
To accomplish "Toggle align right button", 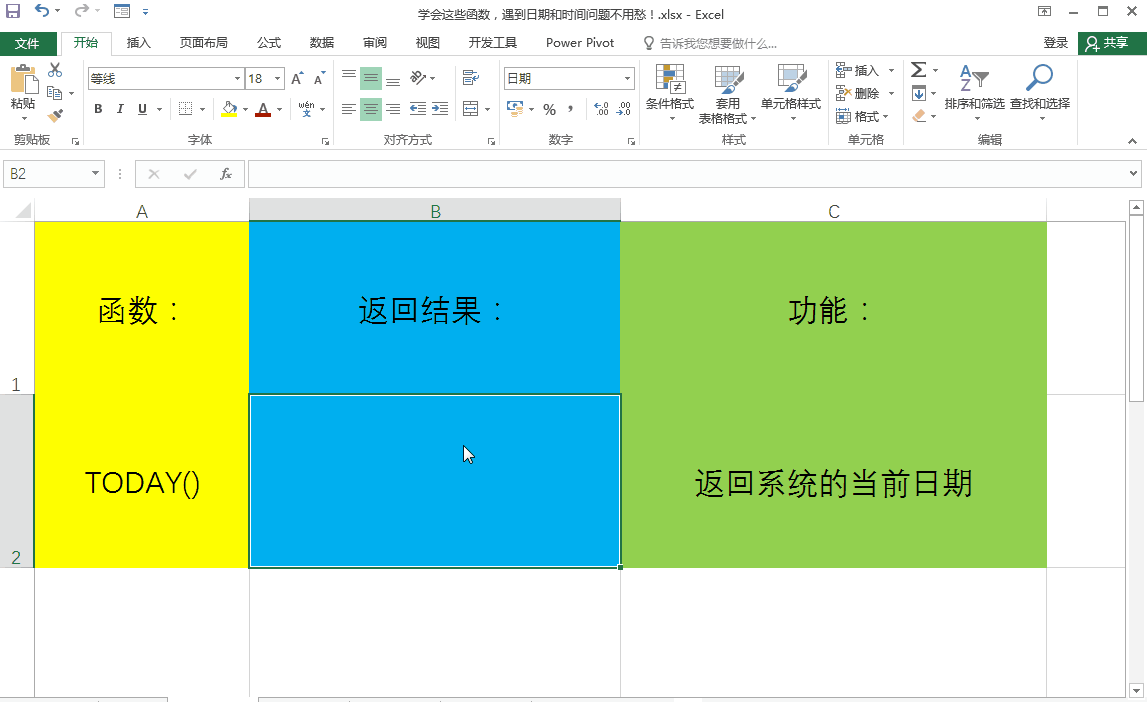I will click(x=393, y=109).
